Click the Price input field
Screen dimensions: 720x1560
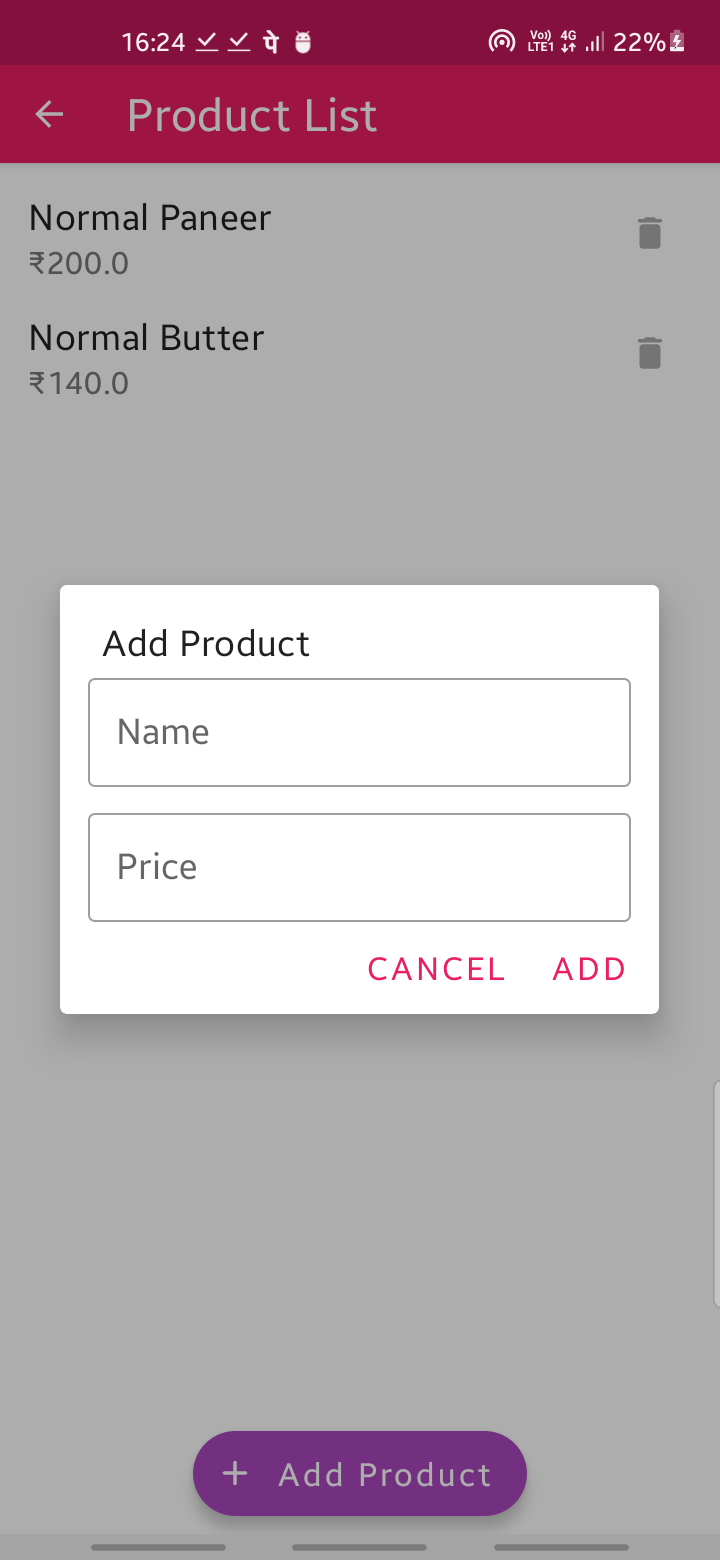[359, 867]
